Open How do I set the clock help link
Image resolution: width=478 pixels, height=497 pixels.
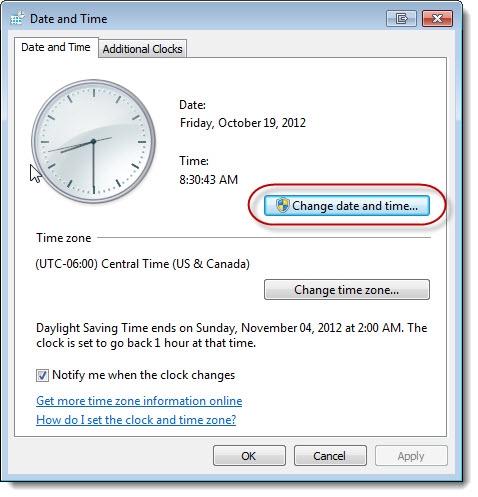pyautogui.click(x=136, y=420)
